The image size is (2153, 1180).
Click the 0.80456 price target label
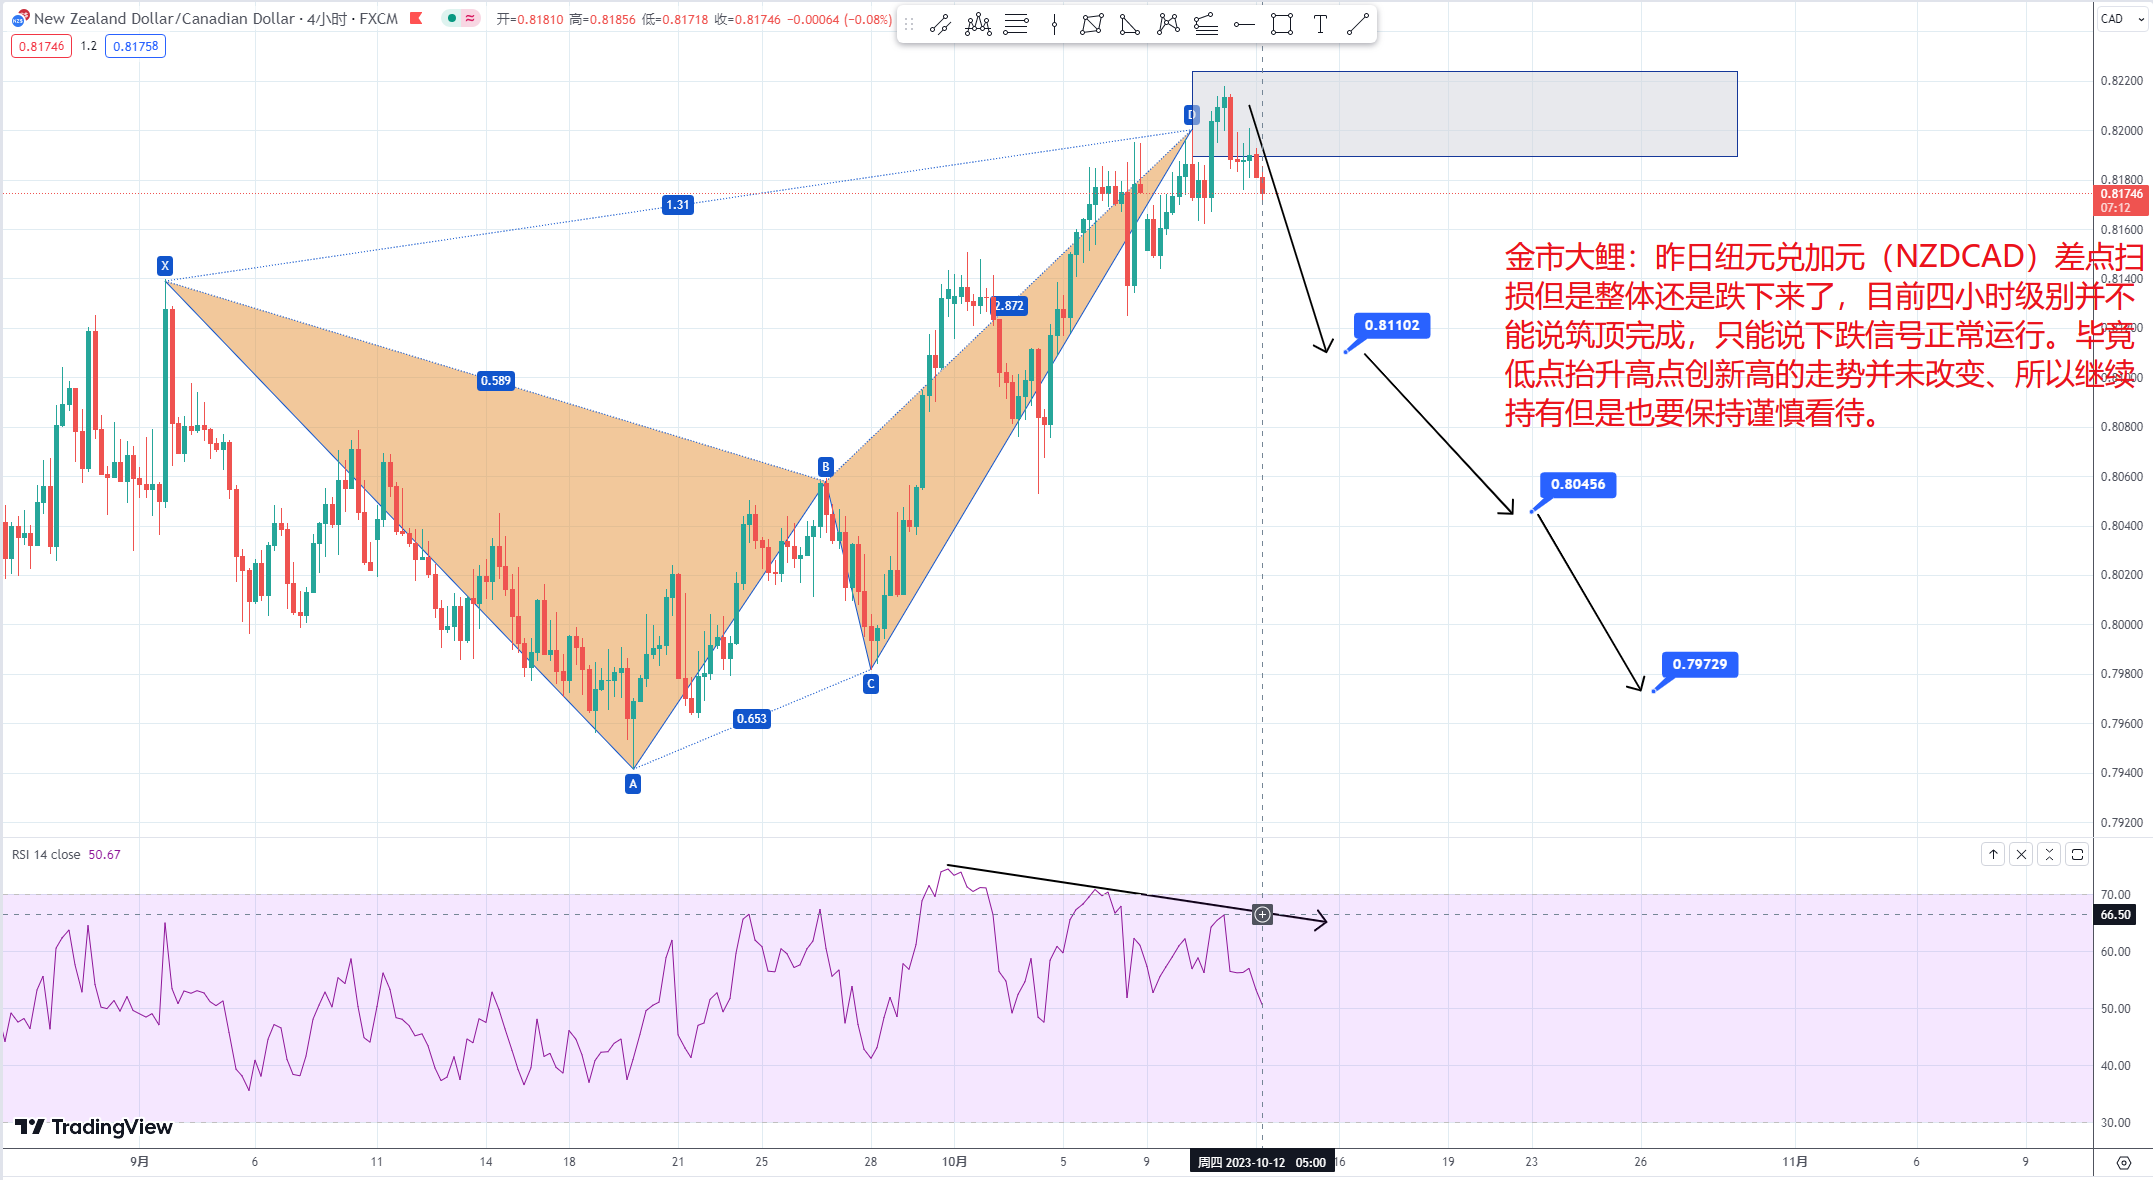(1578, 484)
